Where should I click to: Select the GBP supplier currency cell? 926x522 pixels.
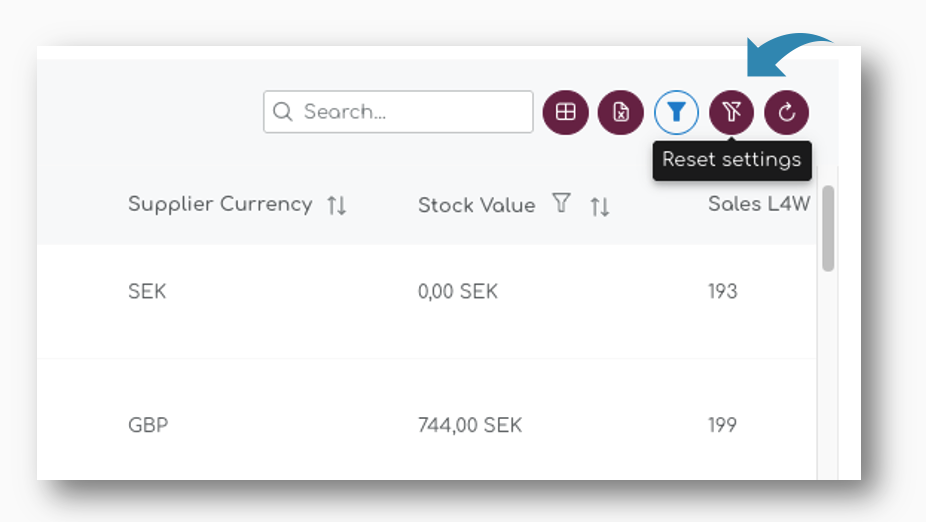tap(148, 425)
